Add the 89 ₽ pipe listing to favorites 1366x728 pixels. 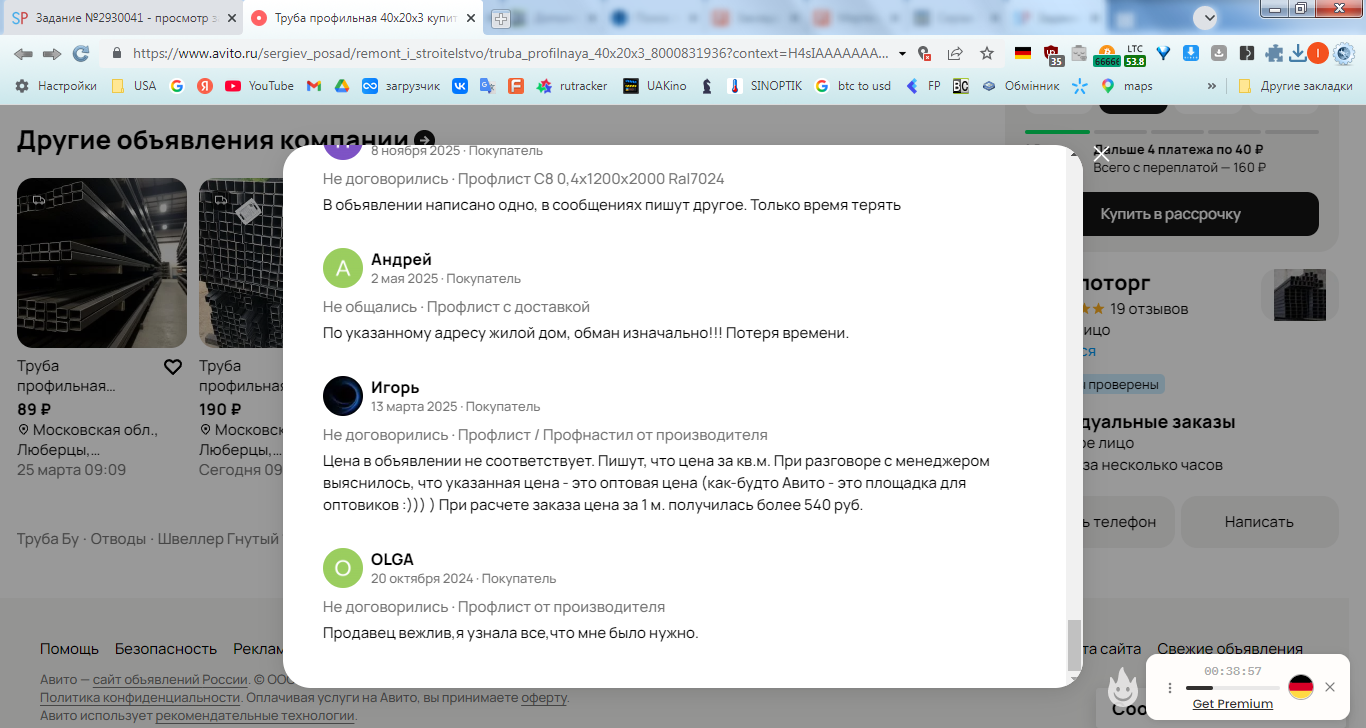(173, 367)
